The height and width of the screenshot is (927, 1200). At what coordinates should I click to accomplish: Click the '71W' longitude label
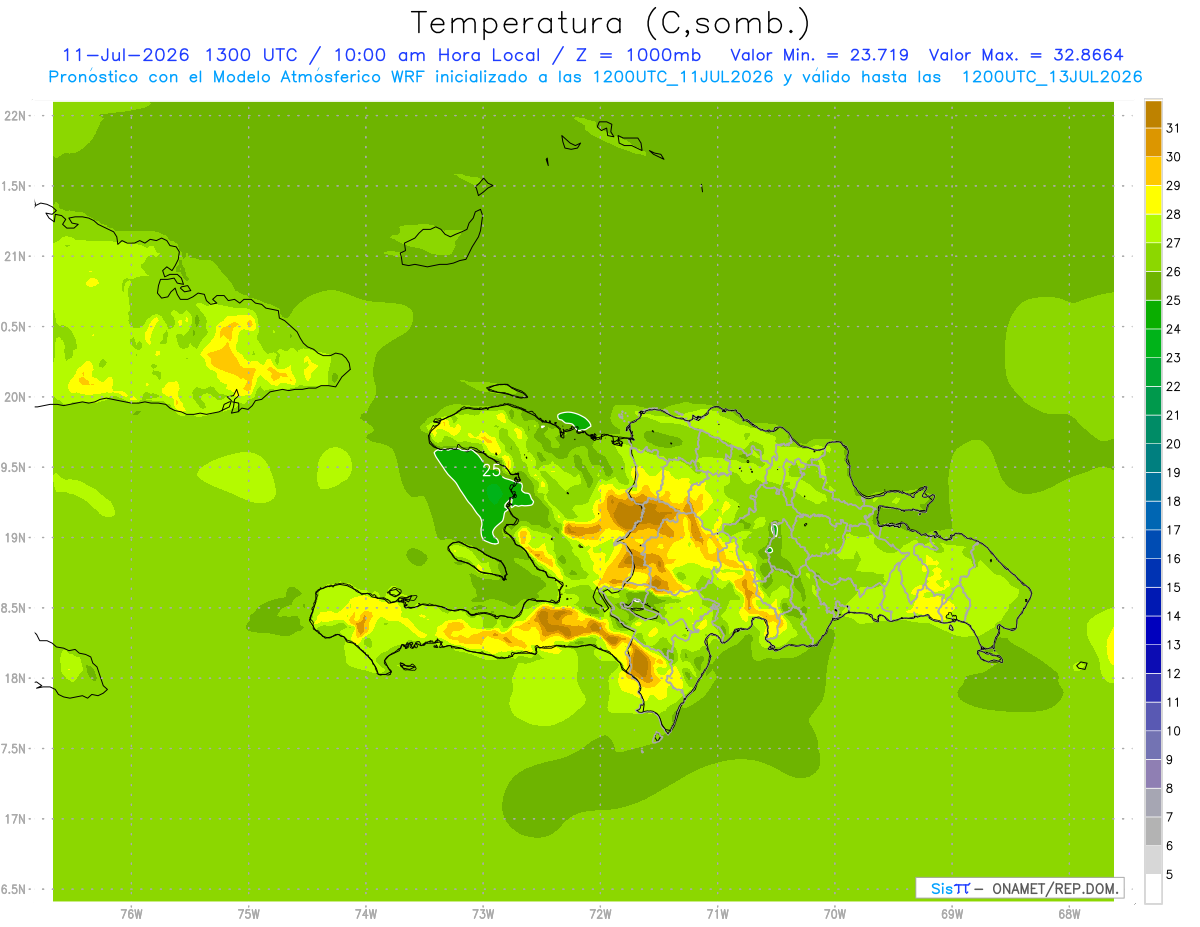point(717,914)
